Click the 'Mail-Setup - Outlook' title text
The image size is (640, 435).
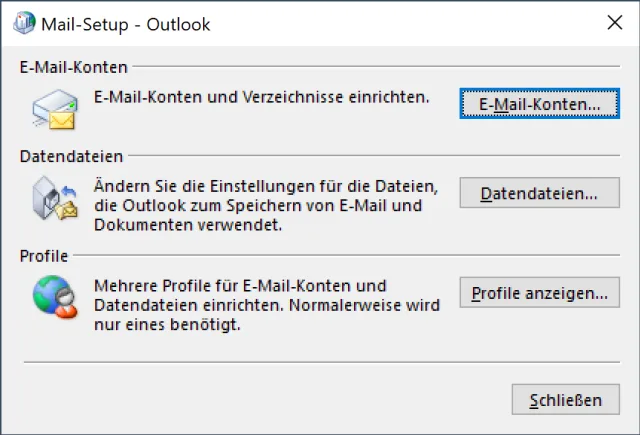(x=125, y=24)
